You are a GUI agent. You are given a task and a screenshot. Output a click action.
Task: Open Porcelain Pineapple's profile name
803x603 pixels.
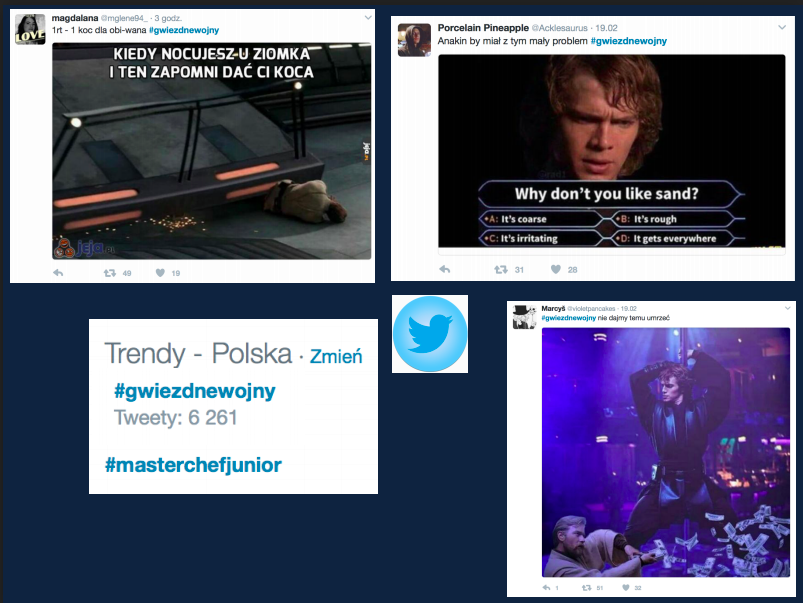point(483,28)
